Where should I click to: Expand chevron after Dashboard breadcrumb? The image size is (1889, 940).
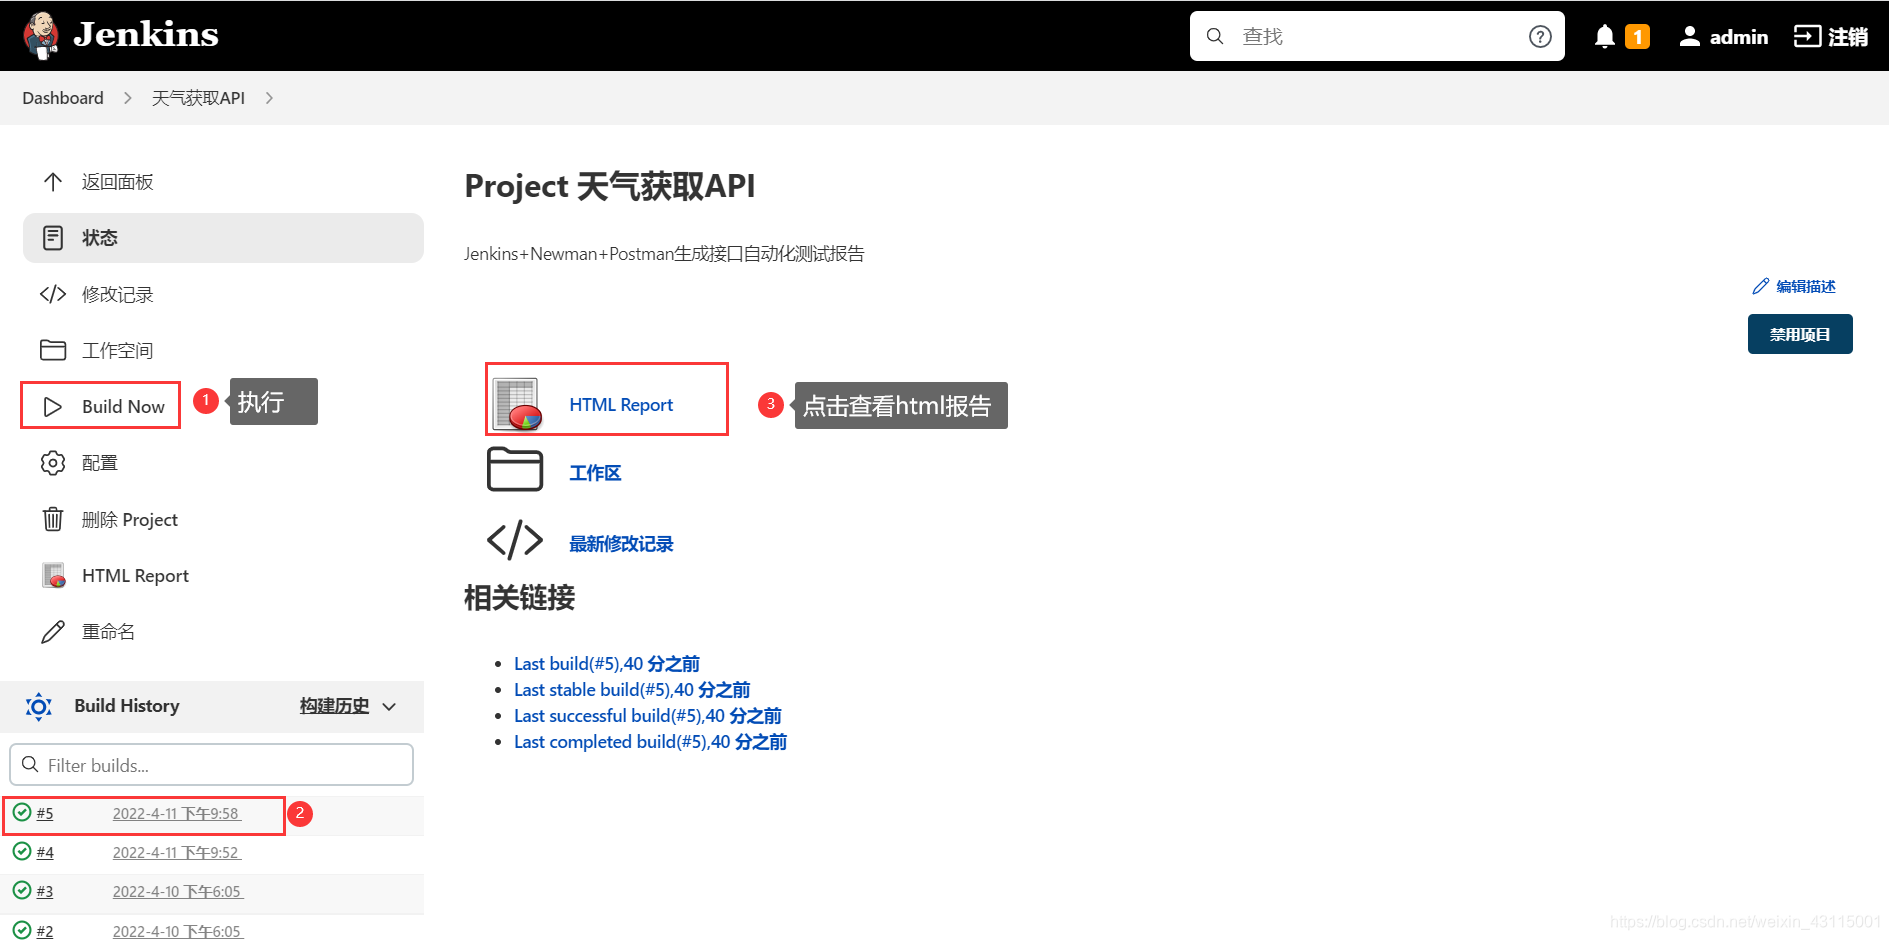click(127, 98)
